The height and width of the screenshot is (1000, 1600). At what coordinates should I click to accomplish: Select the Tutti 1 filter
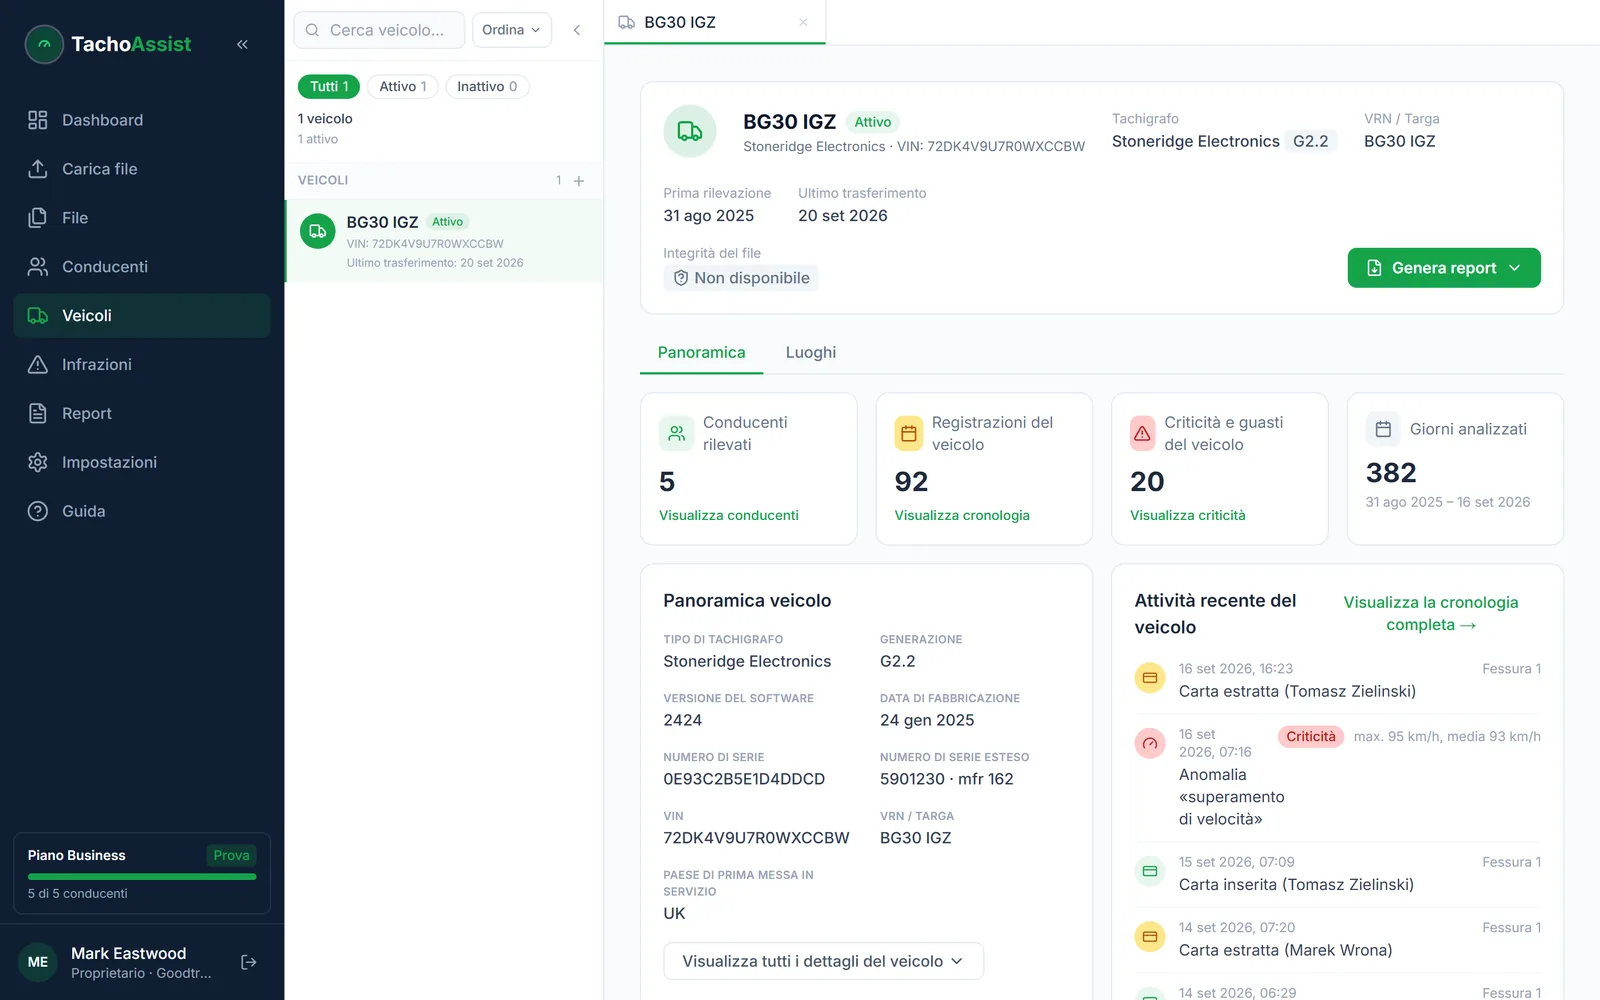pyautogui.click(x=329, y=87)
